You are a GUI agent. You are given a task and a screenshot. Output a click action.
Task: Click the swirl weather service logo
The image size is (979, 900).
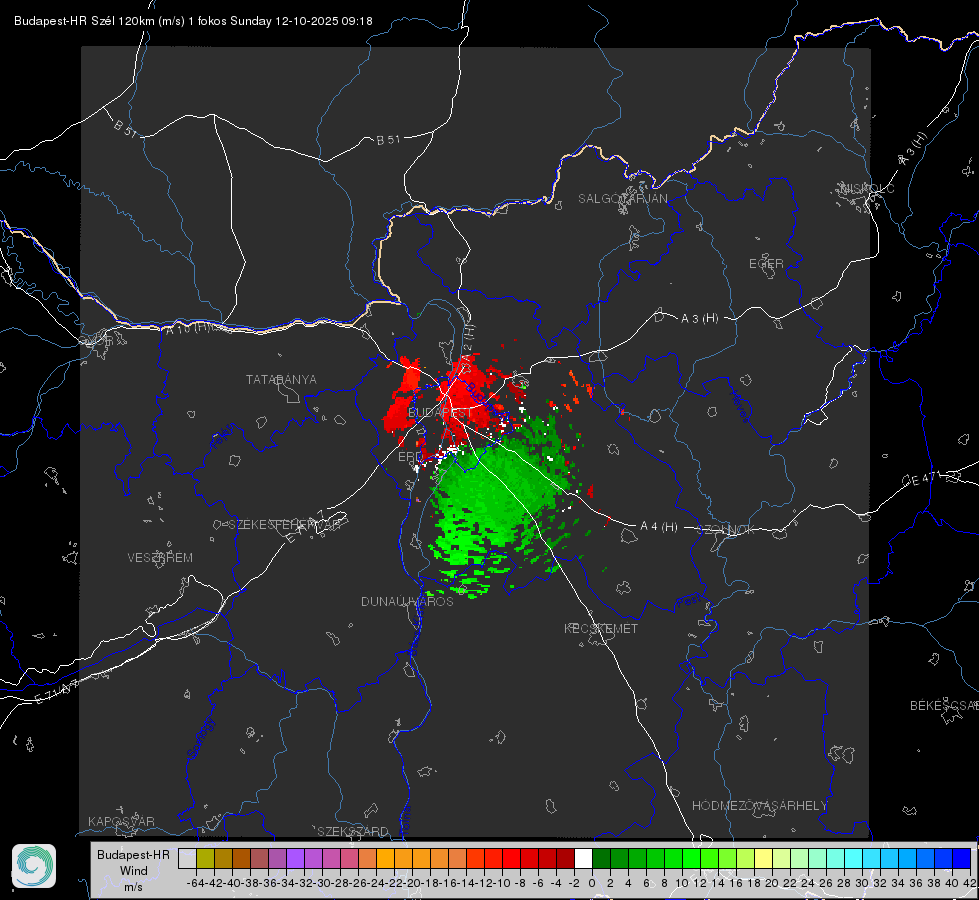[x=34, y=866]
